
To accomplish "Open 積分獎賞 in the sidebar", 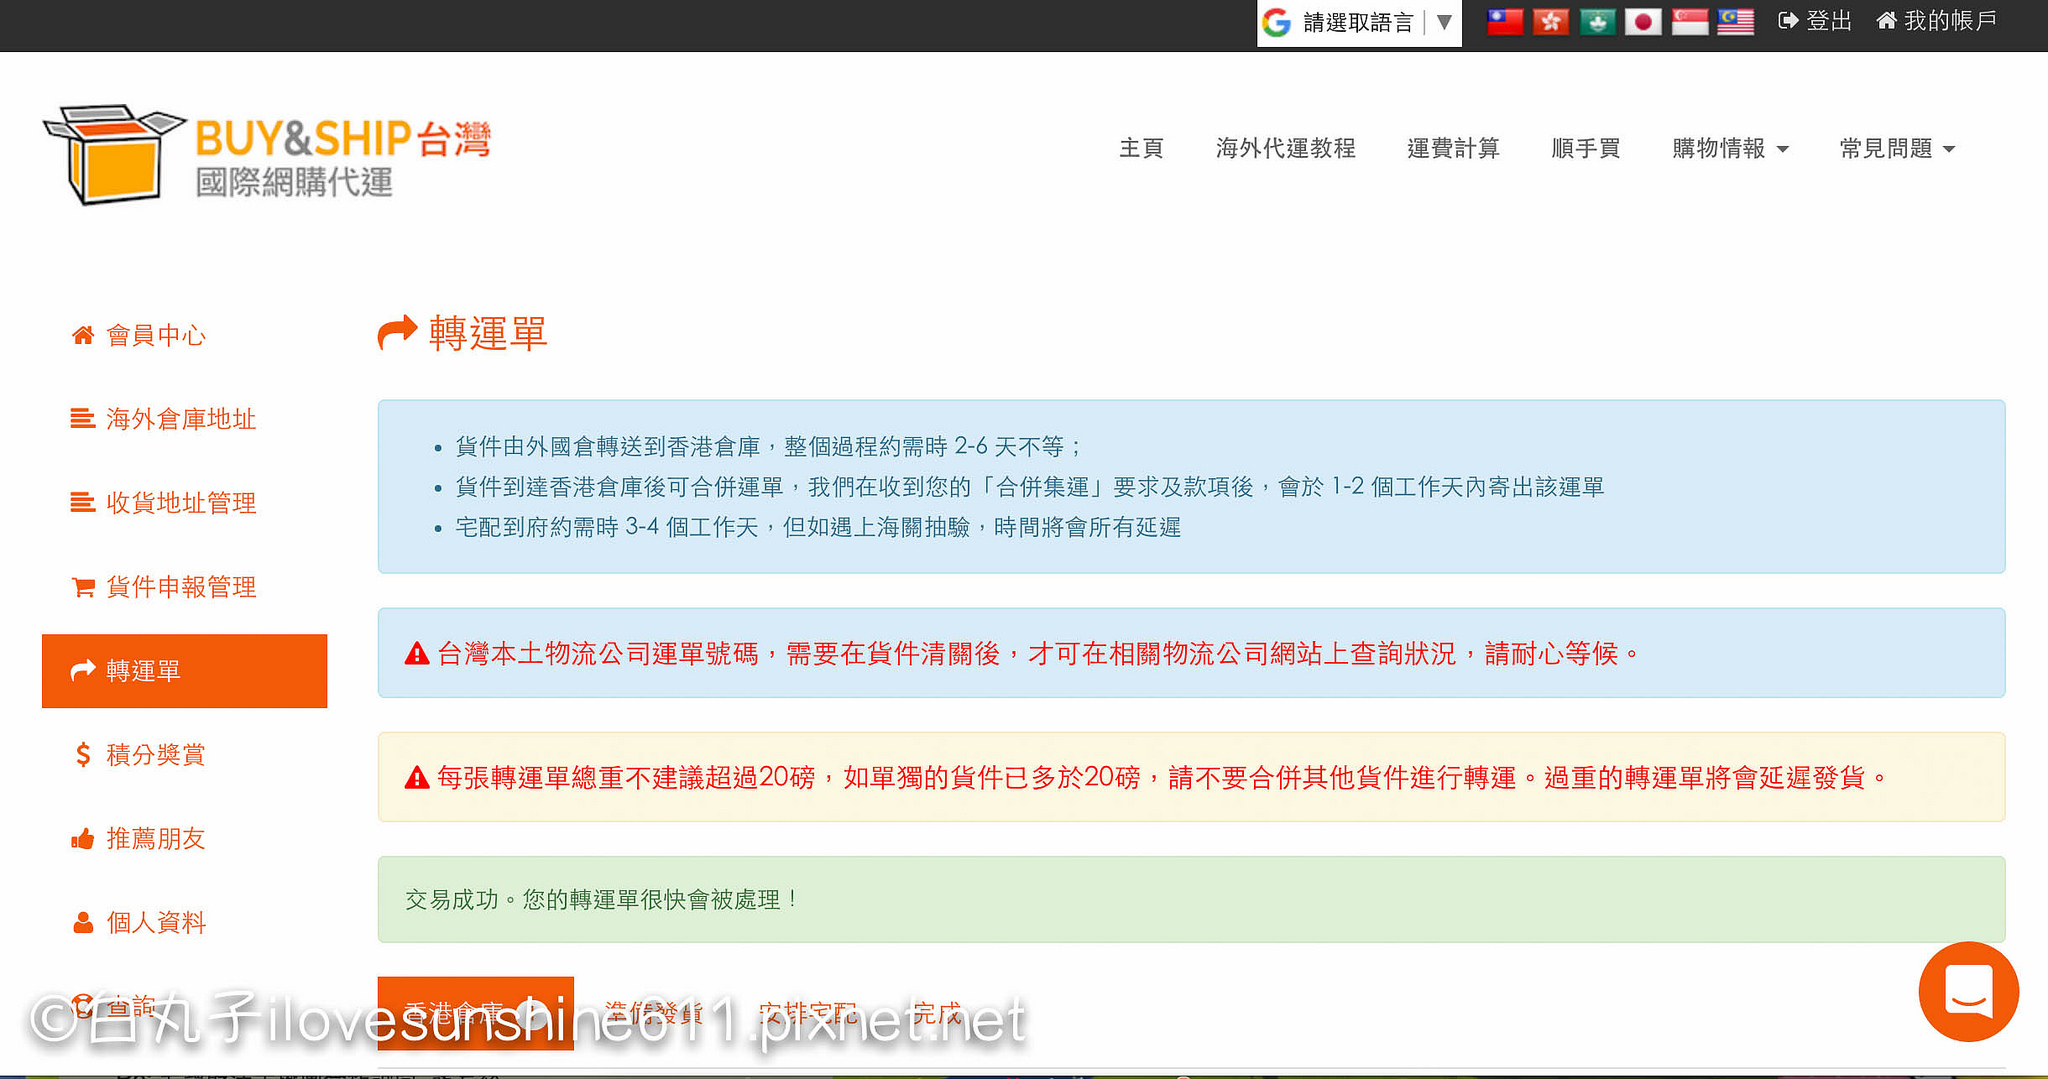I will [x=156, y=755].
